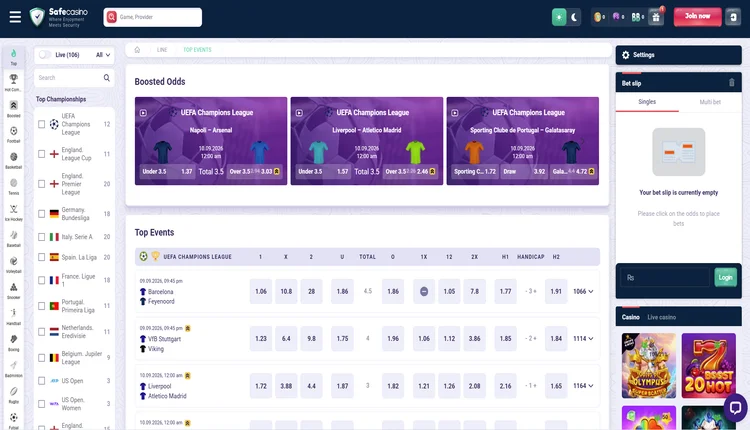Select Football in sports sidebar
The width and height of the screenshot is (750, 430).
click(x=13, y=134)
